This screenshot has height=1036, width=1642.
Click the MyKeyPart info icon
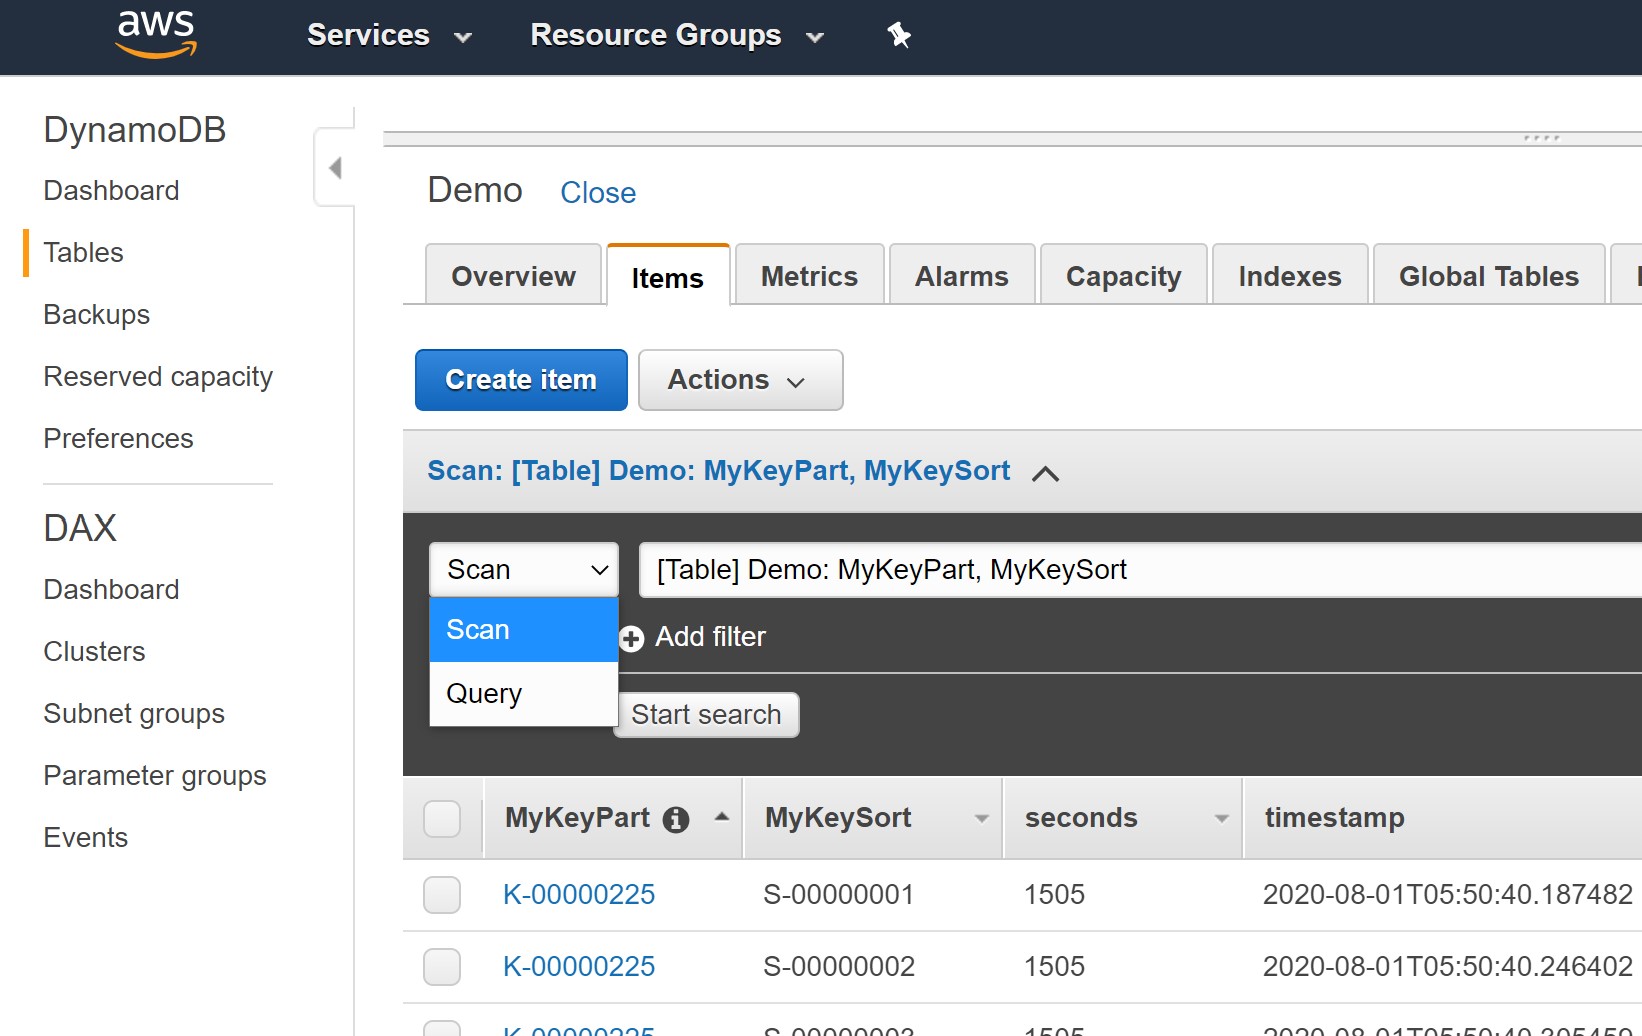point(676,820)
